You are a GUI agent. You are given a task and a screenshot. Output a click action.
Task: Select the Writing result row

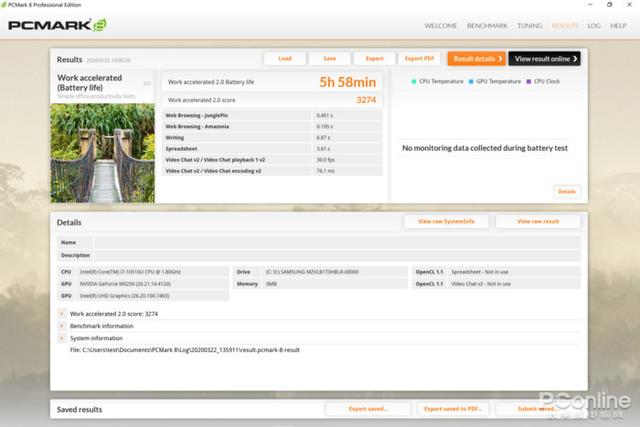[272, 138]
